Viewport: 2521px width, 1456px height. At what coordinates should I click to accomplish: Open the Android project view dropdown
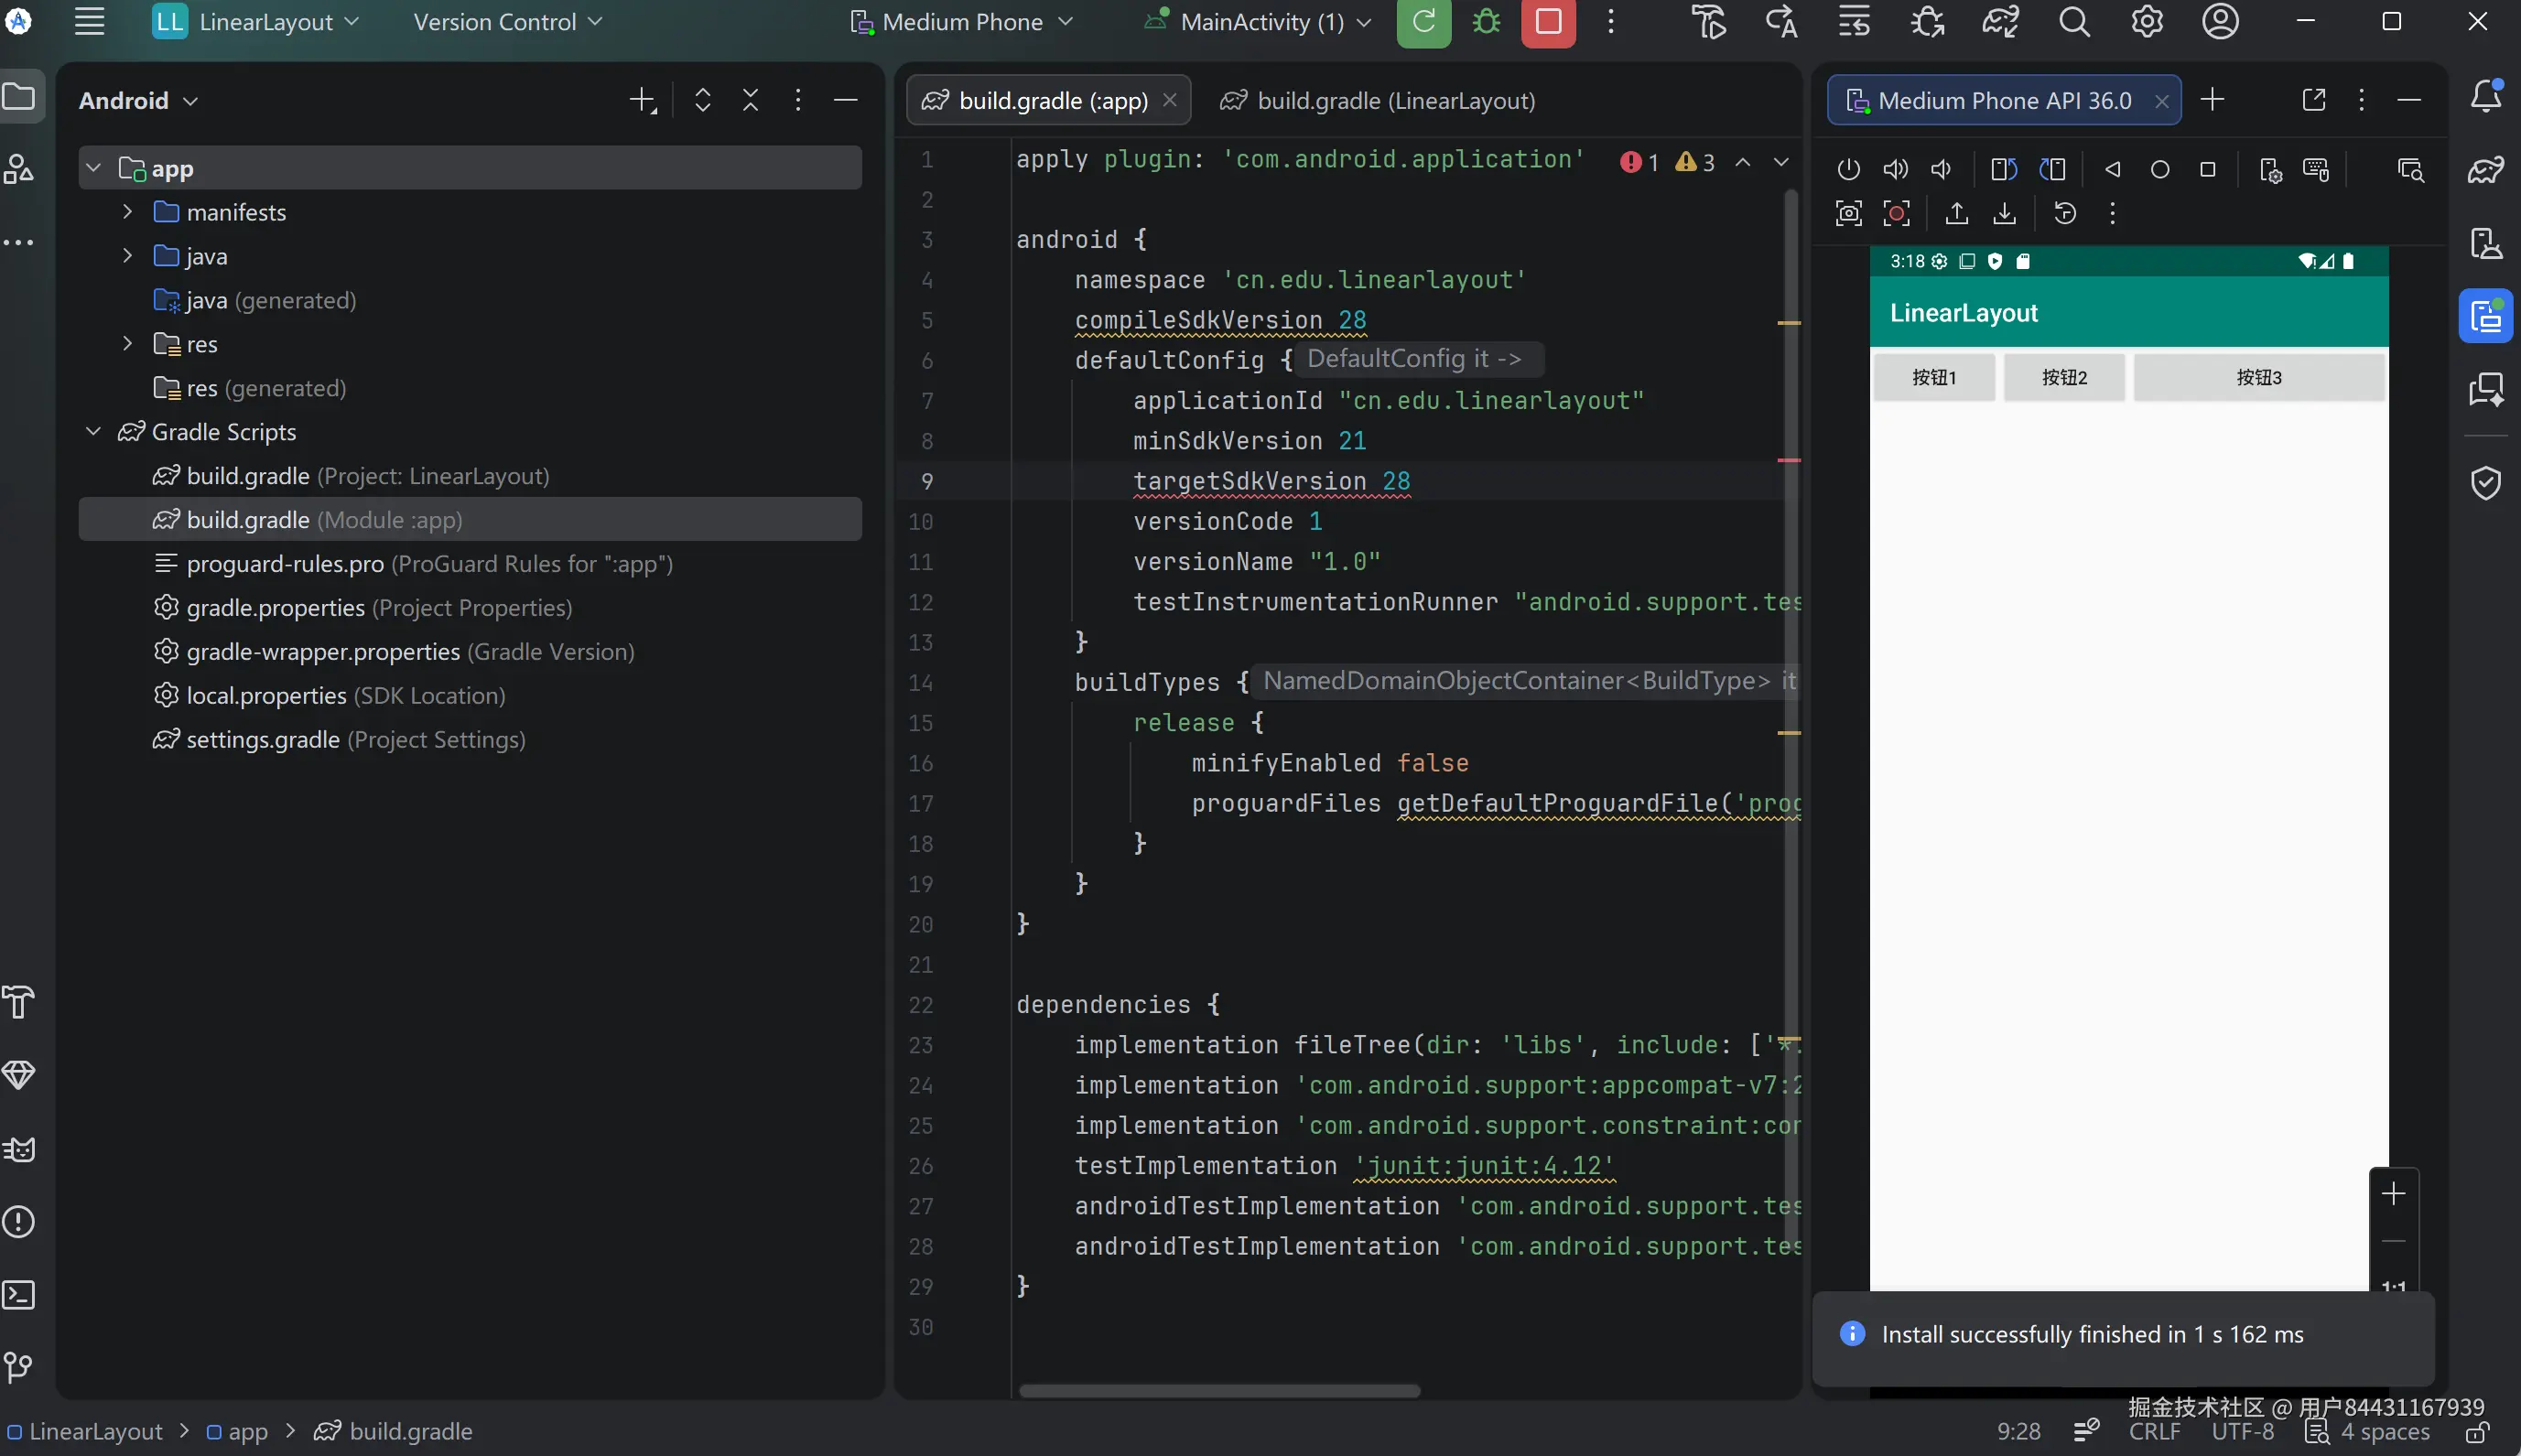tap(138, 101)
